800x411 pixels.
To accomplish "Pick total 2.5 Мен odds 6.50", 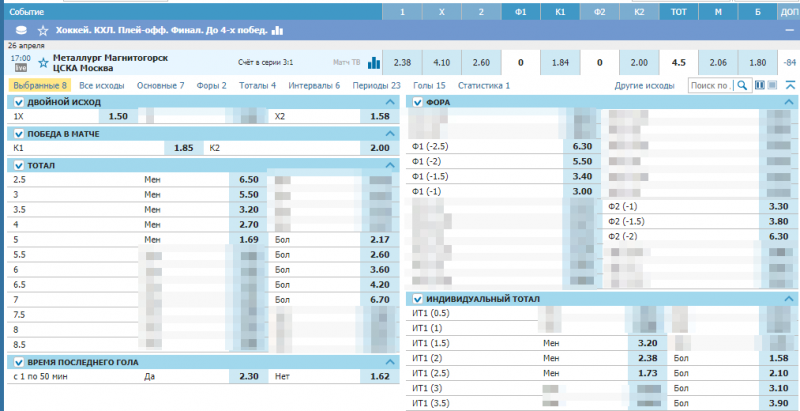I will coord(246,179).
